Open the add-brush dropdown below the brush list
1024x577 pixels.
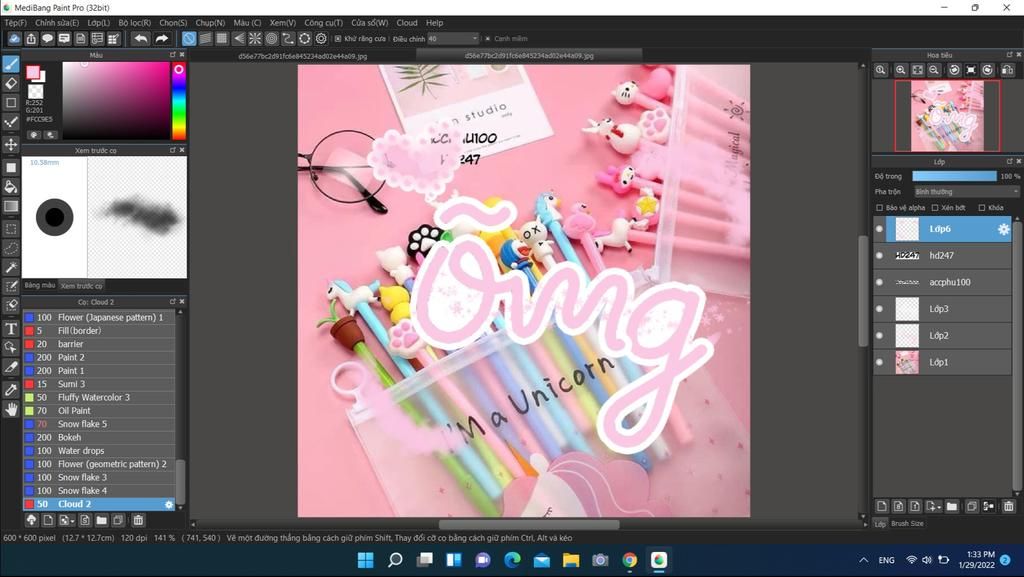point(66,520)
